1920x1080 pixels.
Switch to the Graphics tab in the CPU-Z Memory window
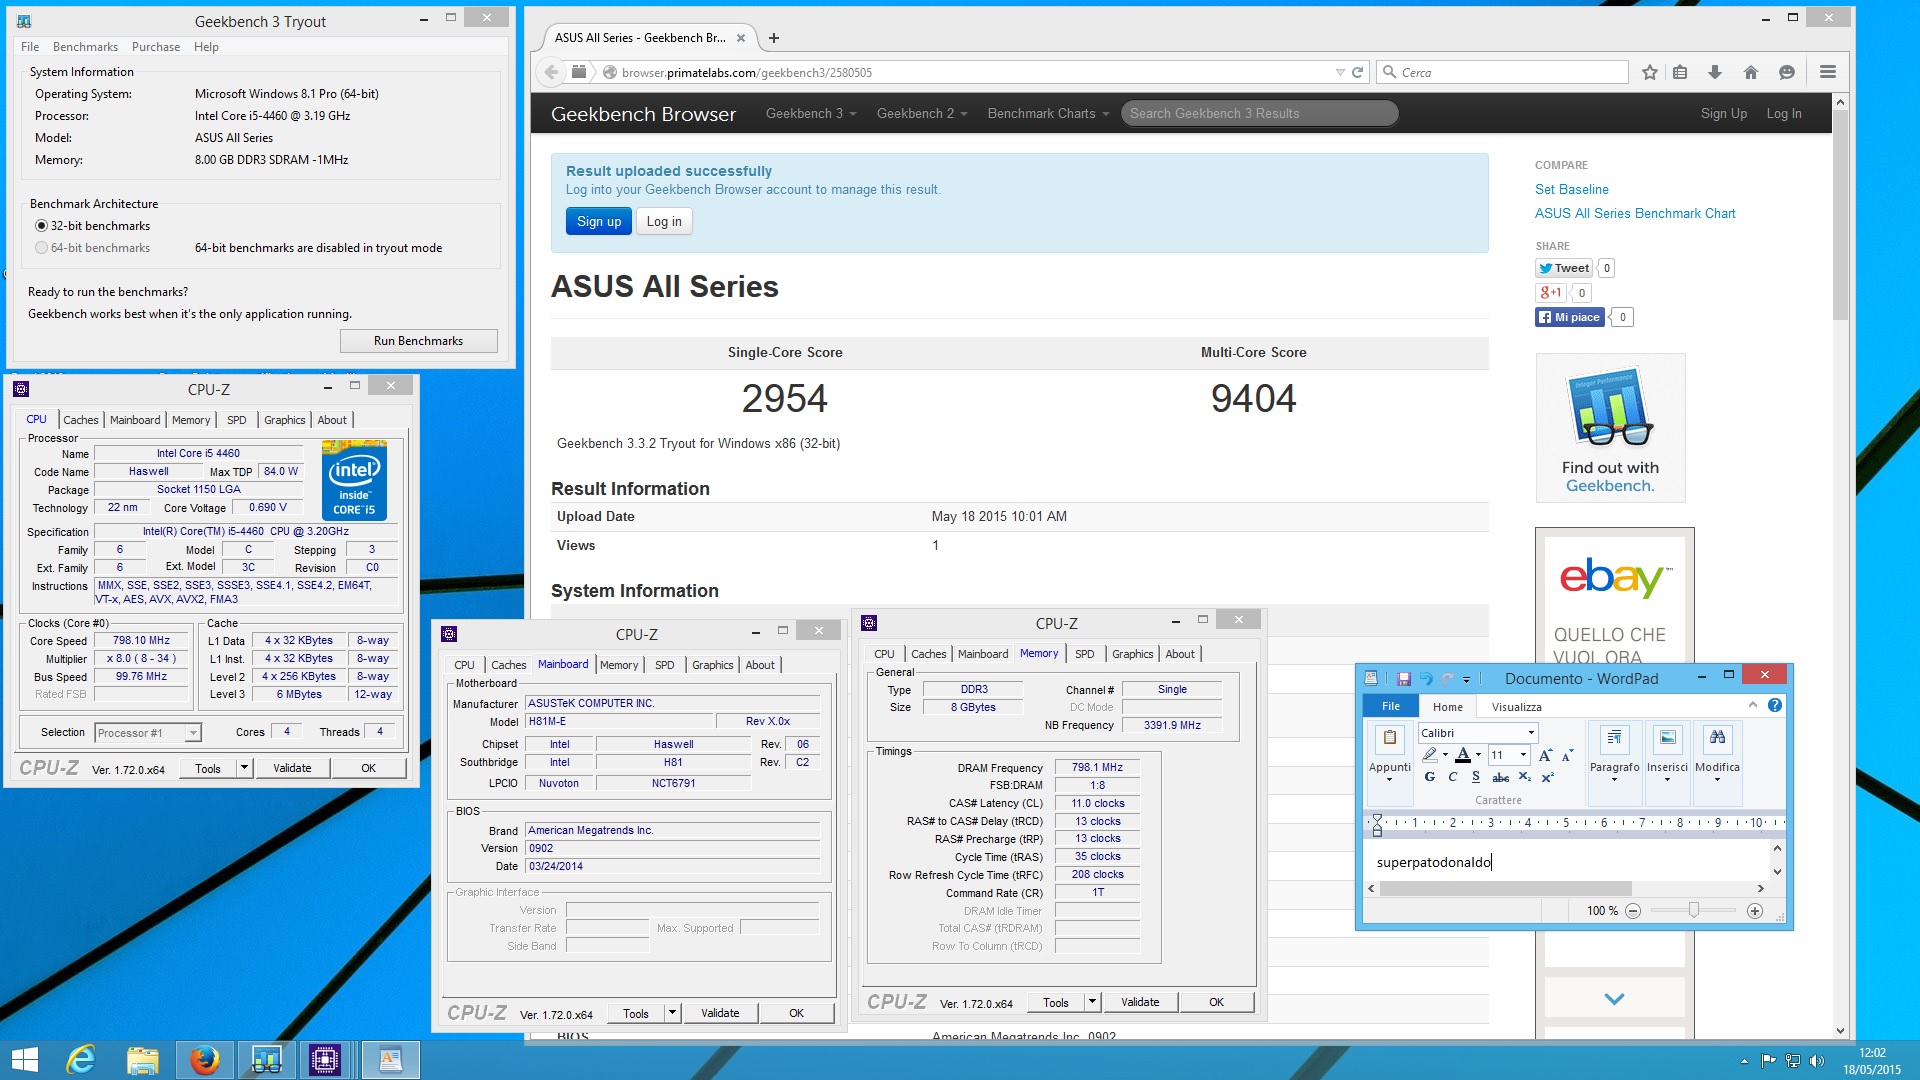click(x=1132, y=654)
